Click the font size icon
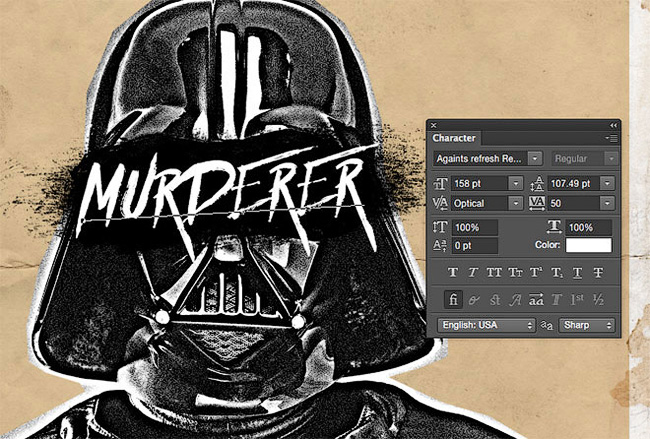The height and width of the screenshot is (439, 650). [x=440, y=183]
